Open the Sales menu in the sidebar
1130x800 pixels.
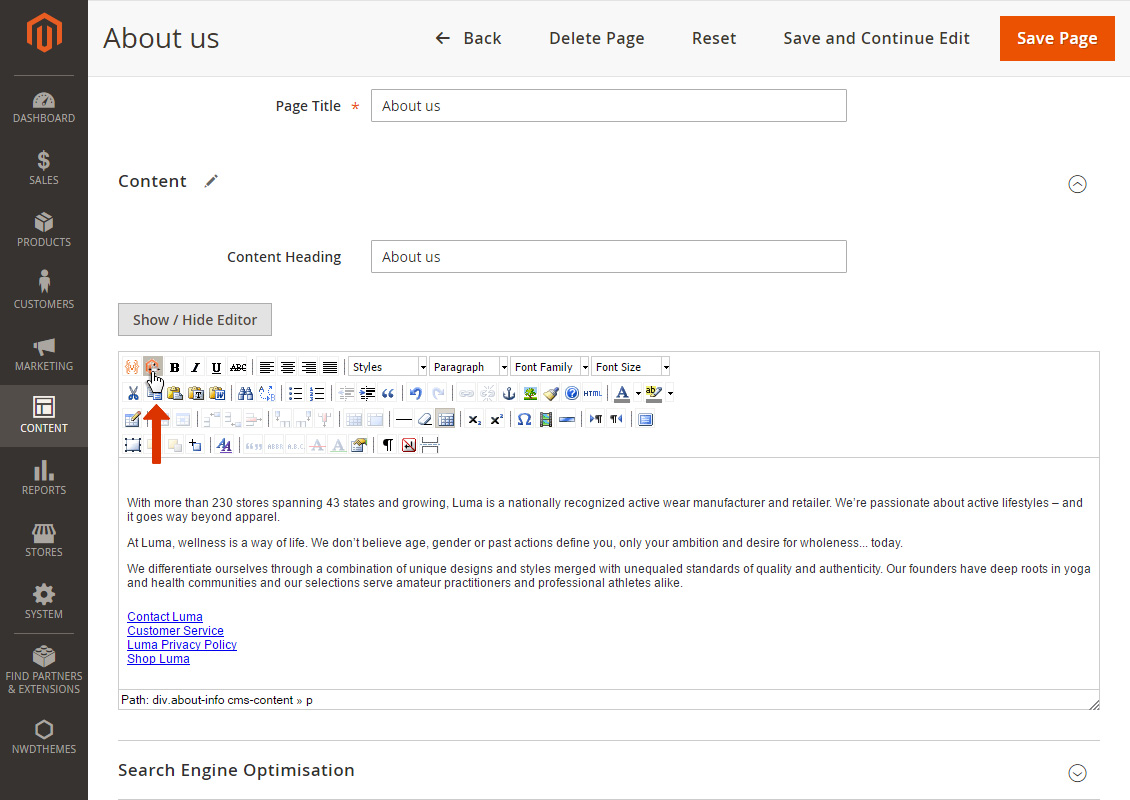(x=44, y=169)
